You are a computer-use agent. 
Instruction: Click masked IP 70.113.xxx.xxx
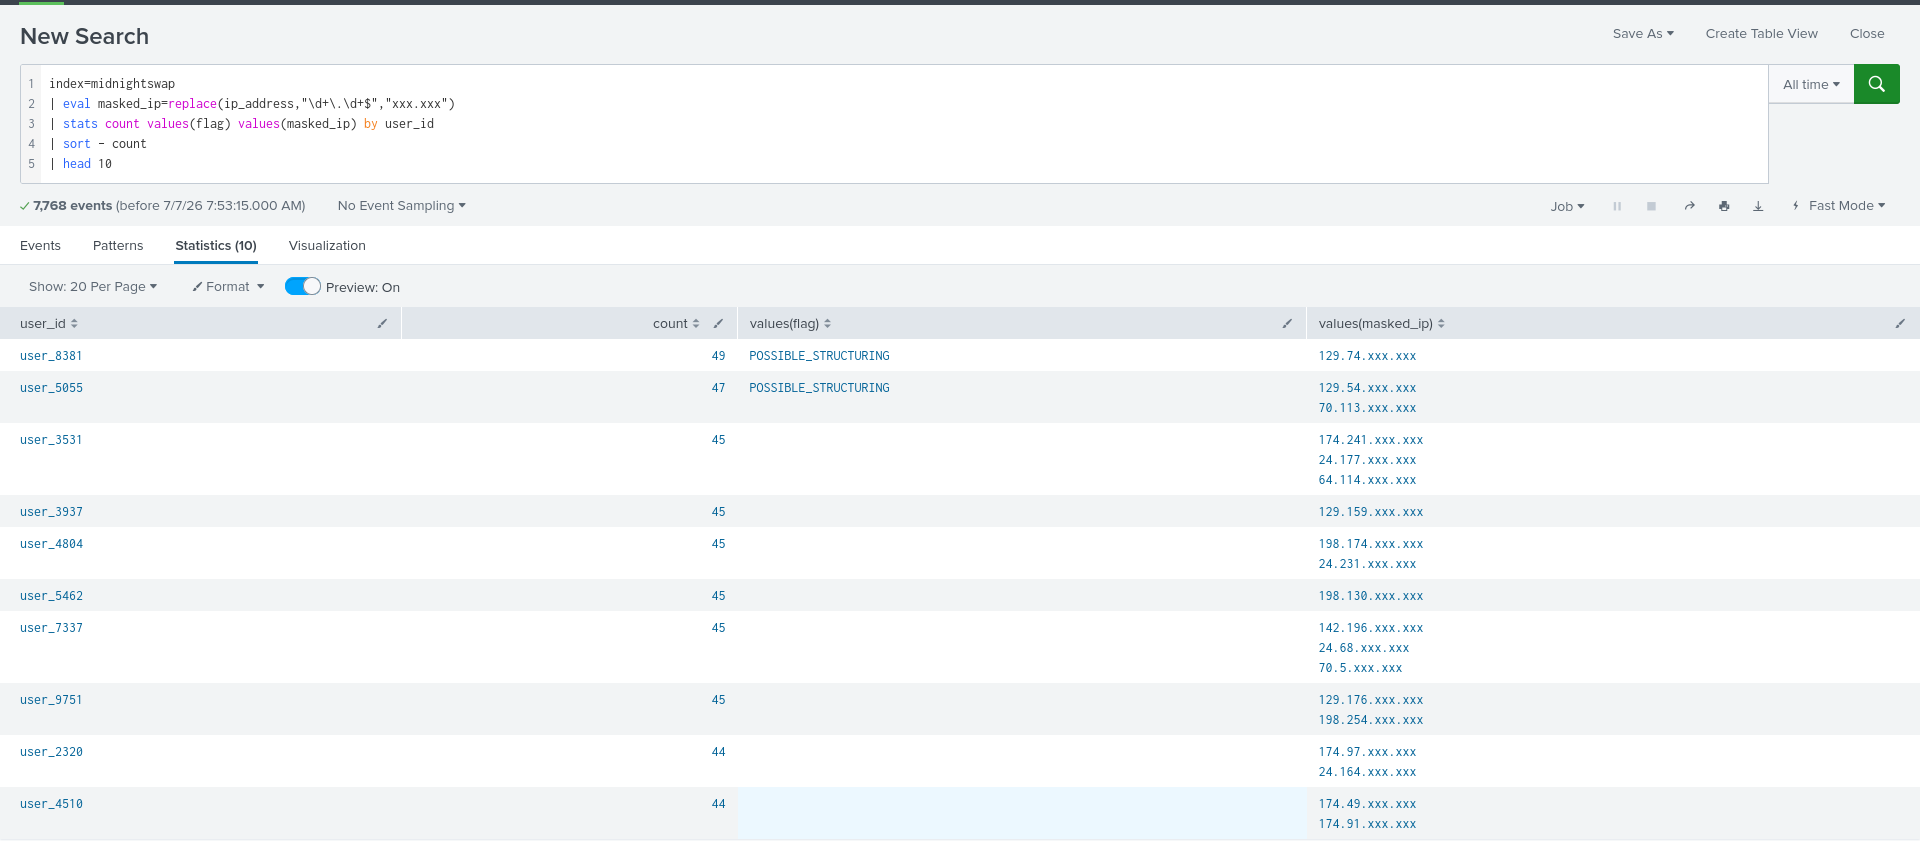[1367, 408]
